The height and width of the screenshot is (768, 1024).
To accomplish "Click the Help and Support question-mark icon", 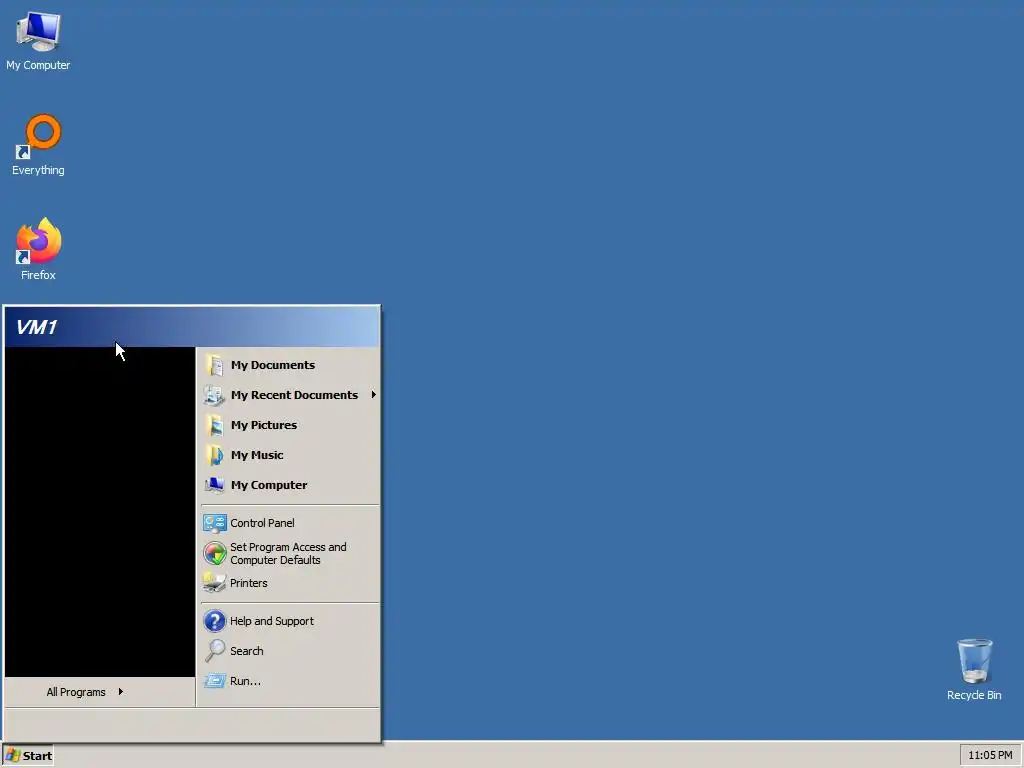I will pos(214,621).
